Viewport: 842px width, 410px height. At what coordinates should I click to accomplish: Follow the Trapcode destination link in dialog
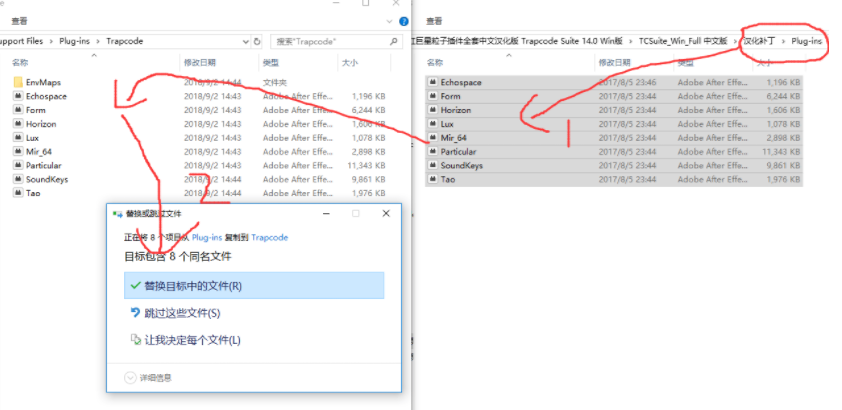point(270,237)
